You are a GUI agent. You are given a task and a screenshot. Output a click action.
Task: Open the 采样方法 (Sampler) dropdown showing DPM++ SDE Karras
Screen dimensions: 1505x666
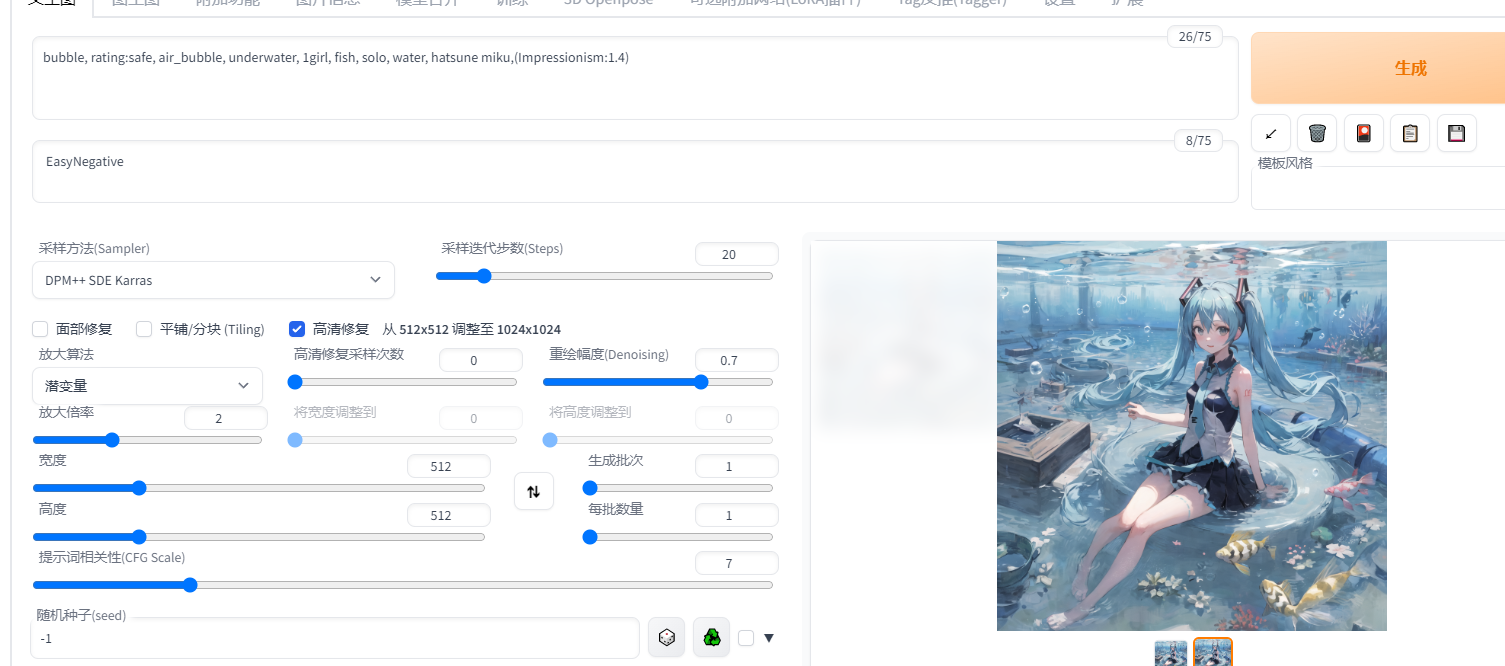[x=213, y=280]
